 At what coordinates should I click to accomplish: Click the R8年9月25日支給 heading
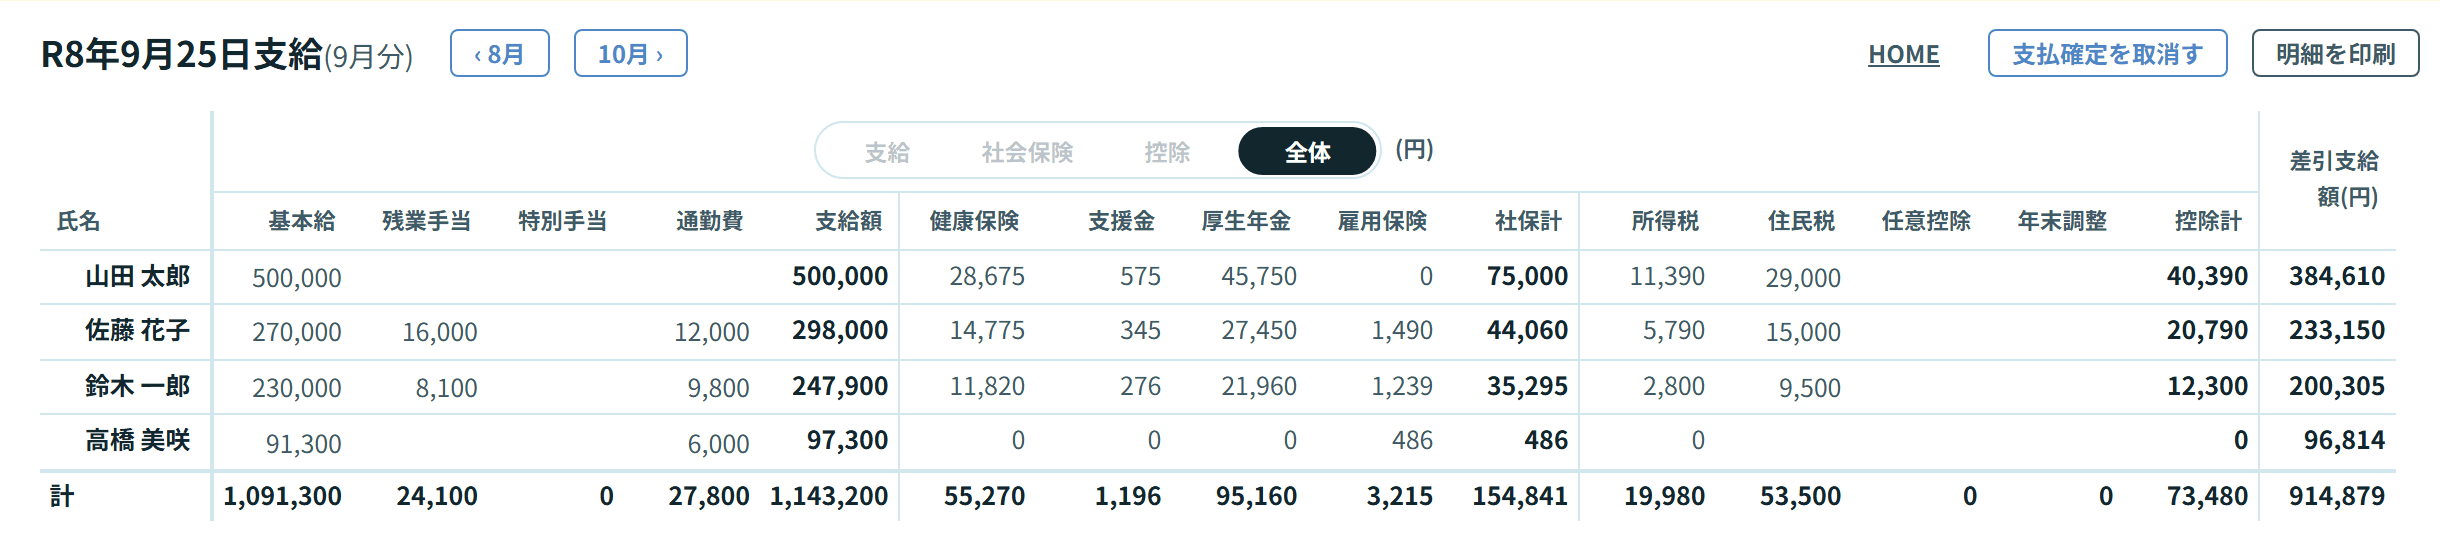181,54
